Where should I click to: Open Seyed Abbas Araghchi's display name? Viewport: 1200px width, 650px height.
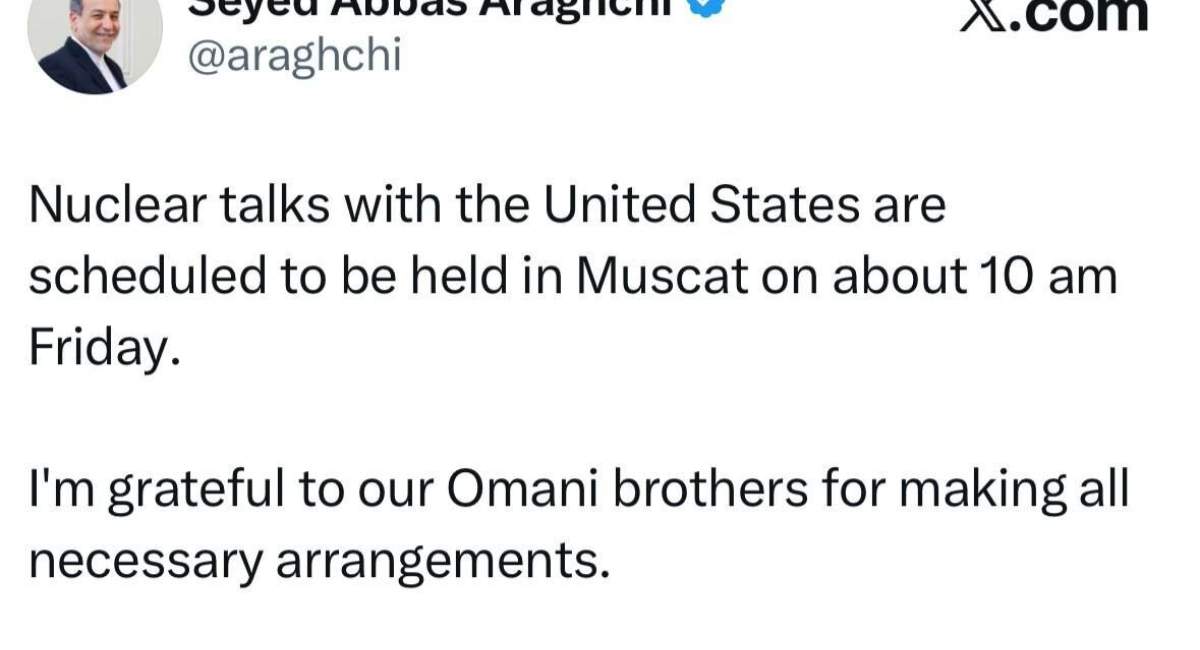(x=440, y=8)
